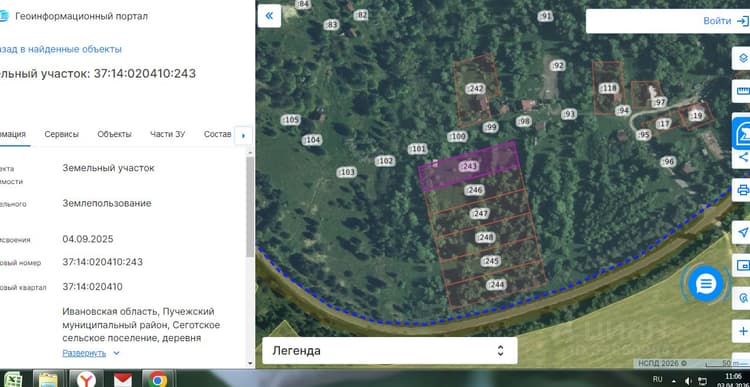This screenshot has width=750, height=387.
Task: Click parcel label 104 on map
Action: tap(312, 140)
